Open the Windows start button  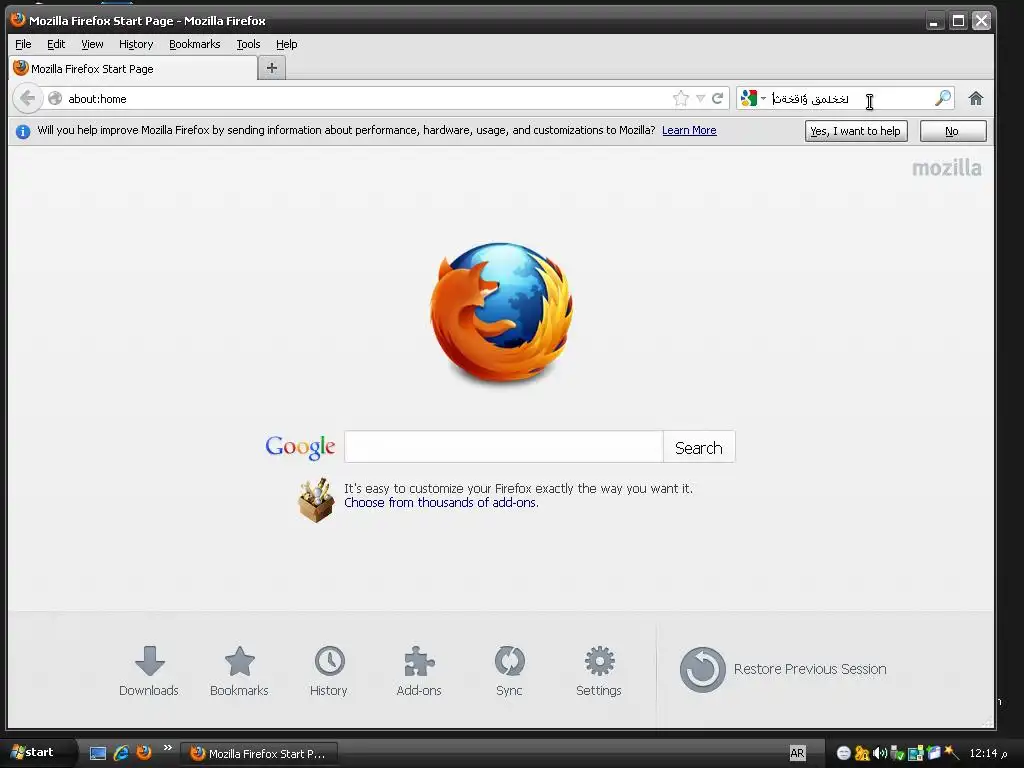(37, 752)
